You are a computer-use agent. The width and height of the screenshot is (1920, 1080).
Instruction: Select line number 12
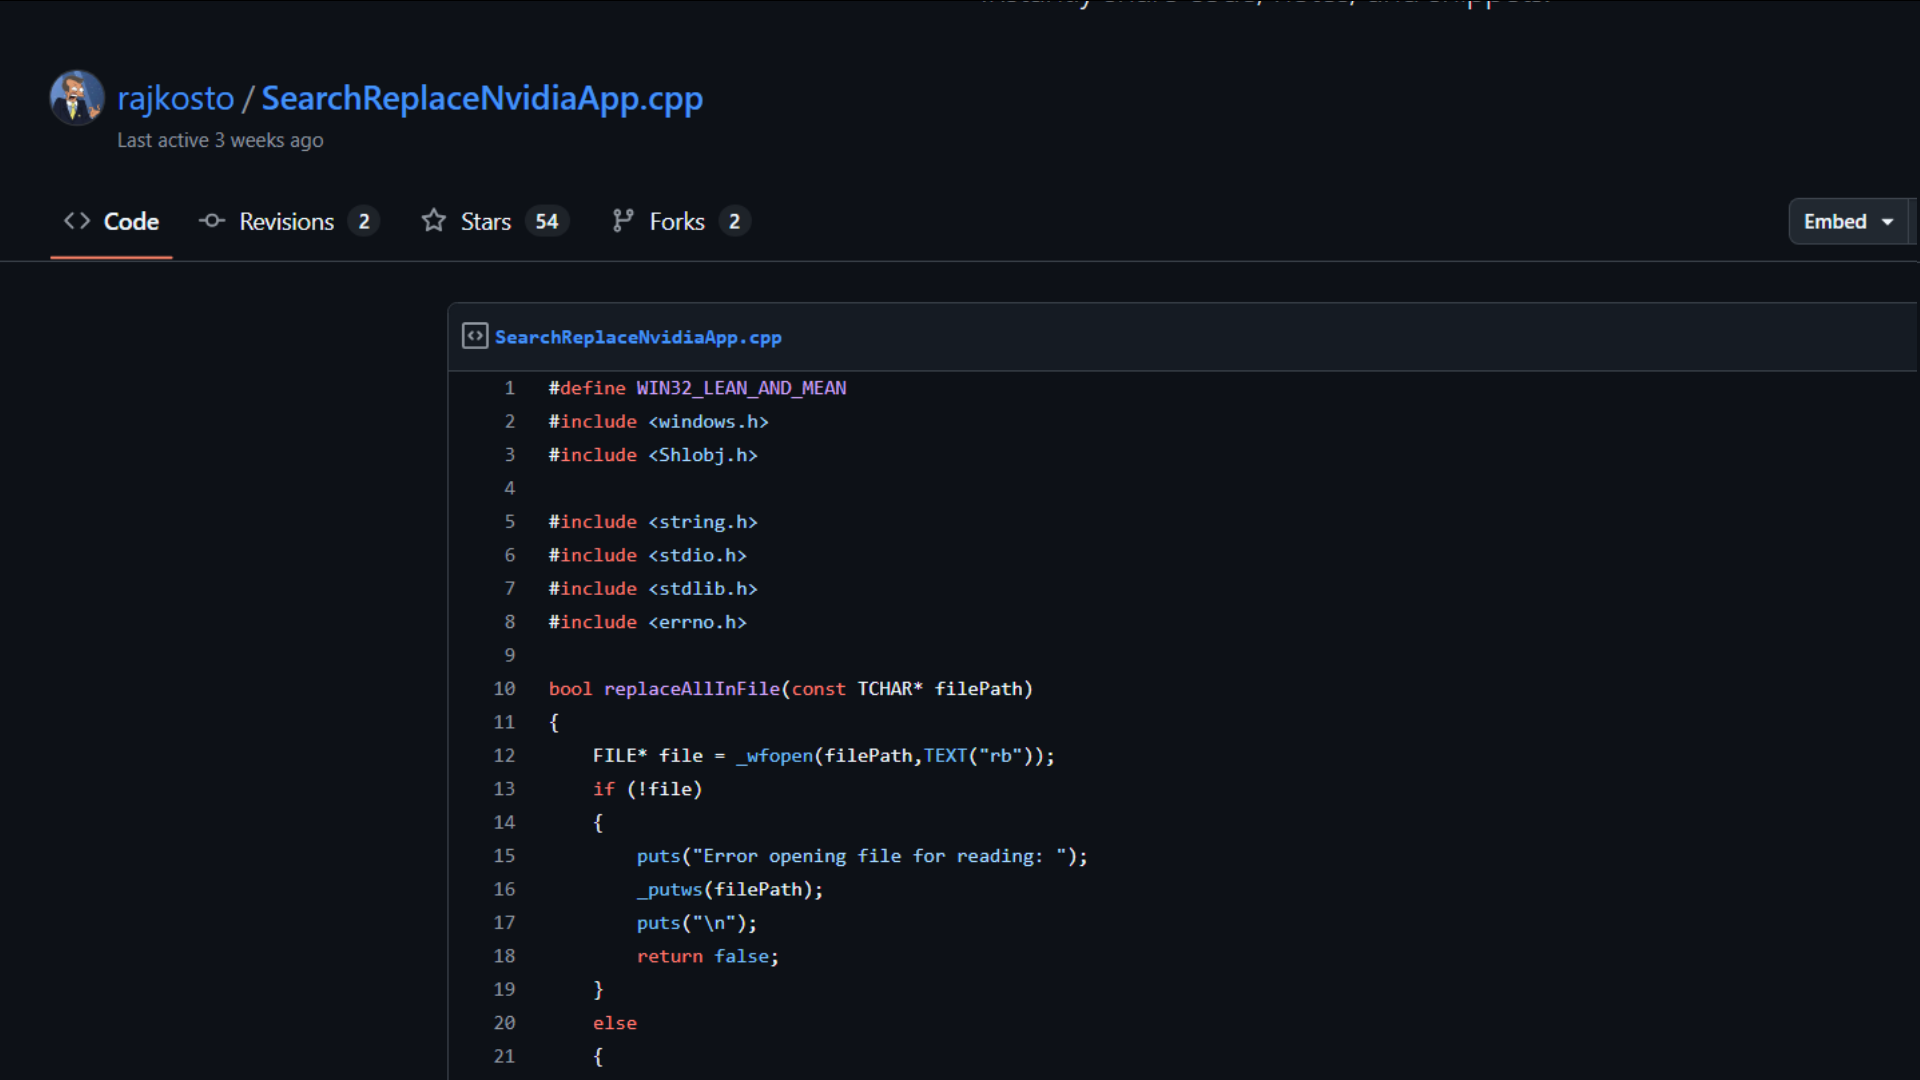point(504,755)
